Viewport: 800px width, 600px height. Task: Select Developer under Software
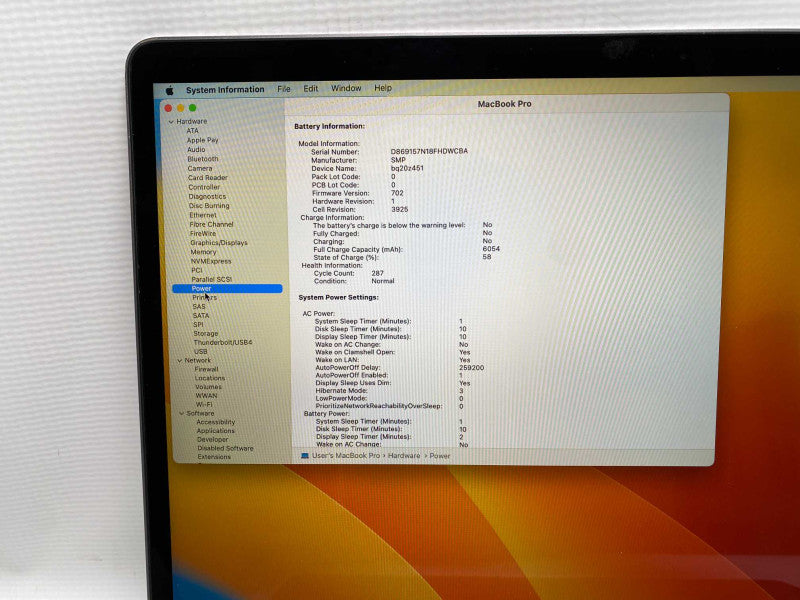click(212, 440)
